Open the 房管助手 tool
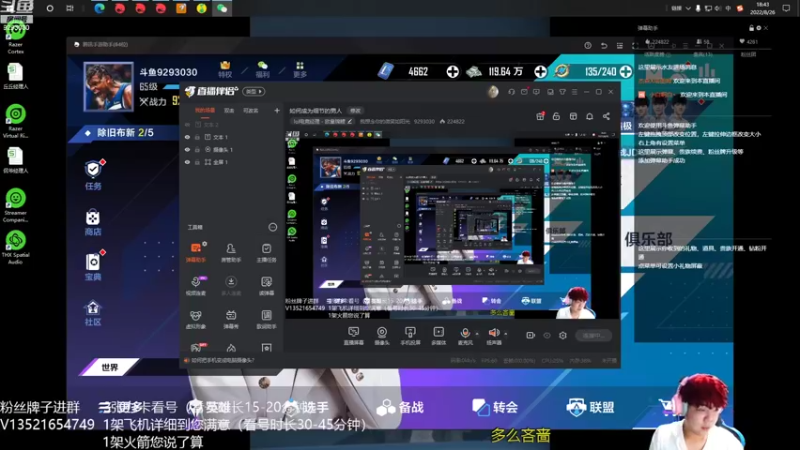 (x=231, y=252)
